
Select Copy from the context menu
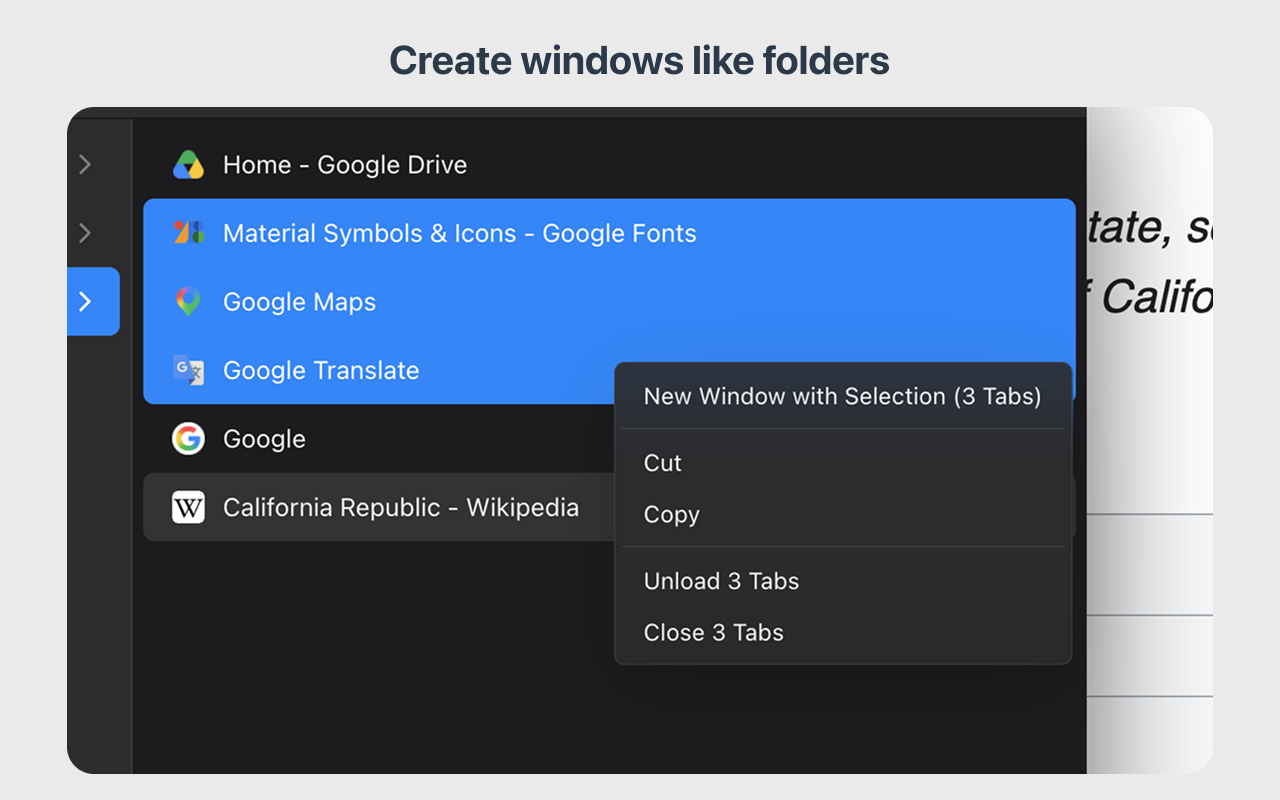click(x=843, y=515)
